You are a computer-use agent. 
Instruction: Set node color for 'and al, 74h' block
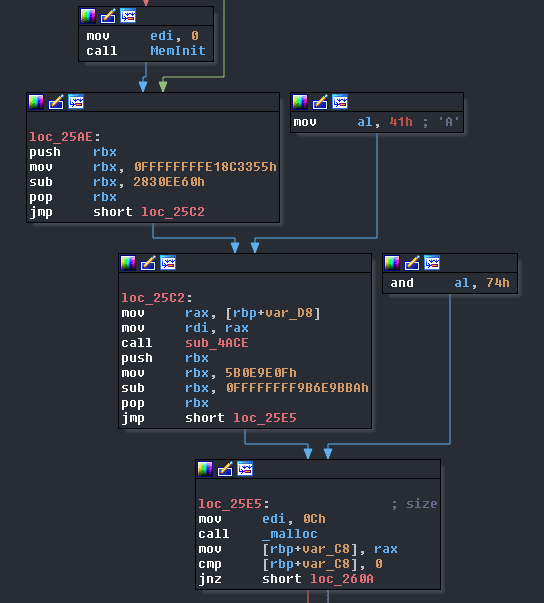[x=392, y=263]
